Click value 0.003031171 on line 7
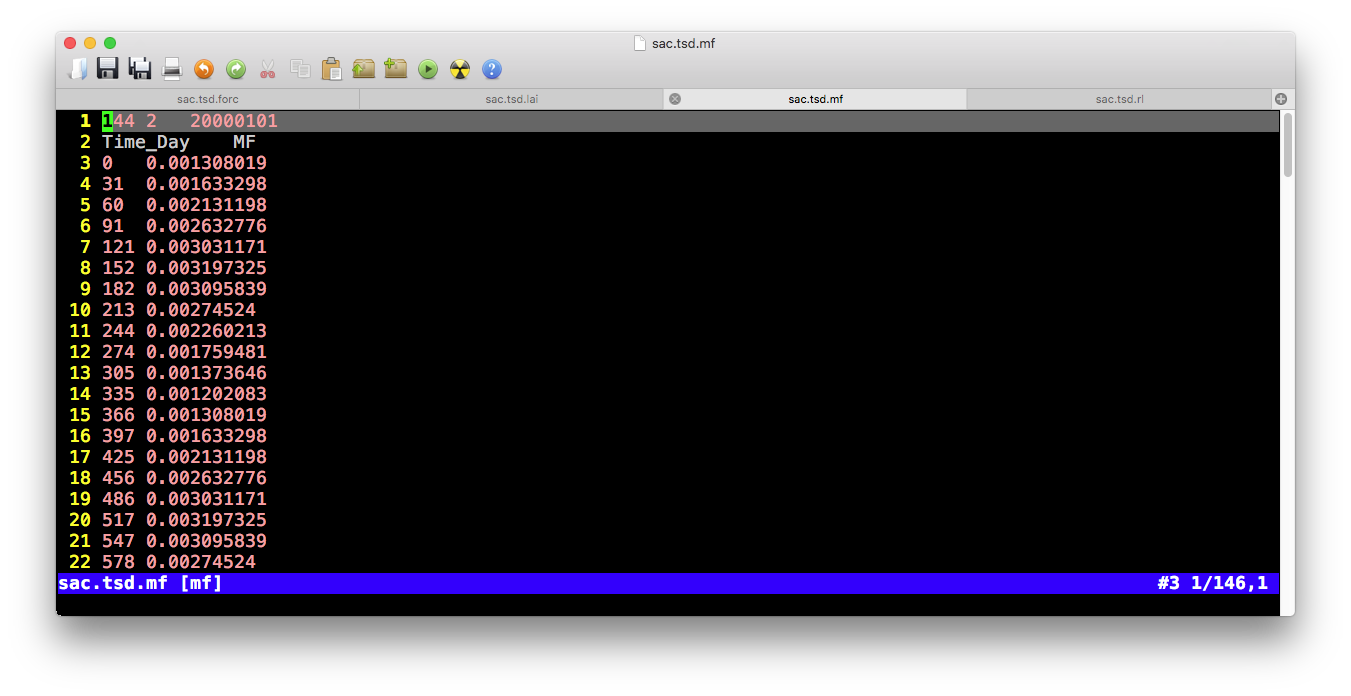The image size is (1351, 696). (206, 247)
